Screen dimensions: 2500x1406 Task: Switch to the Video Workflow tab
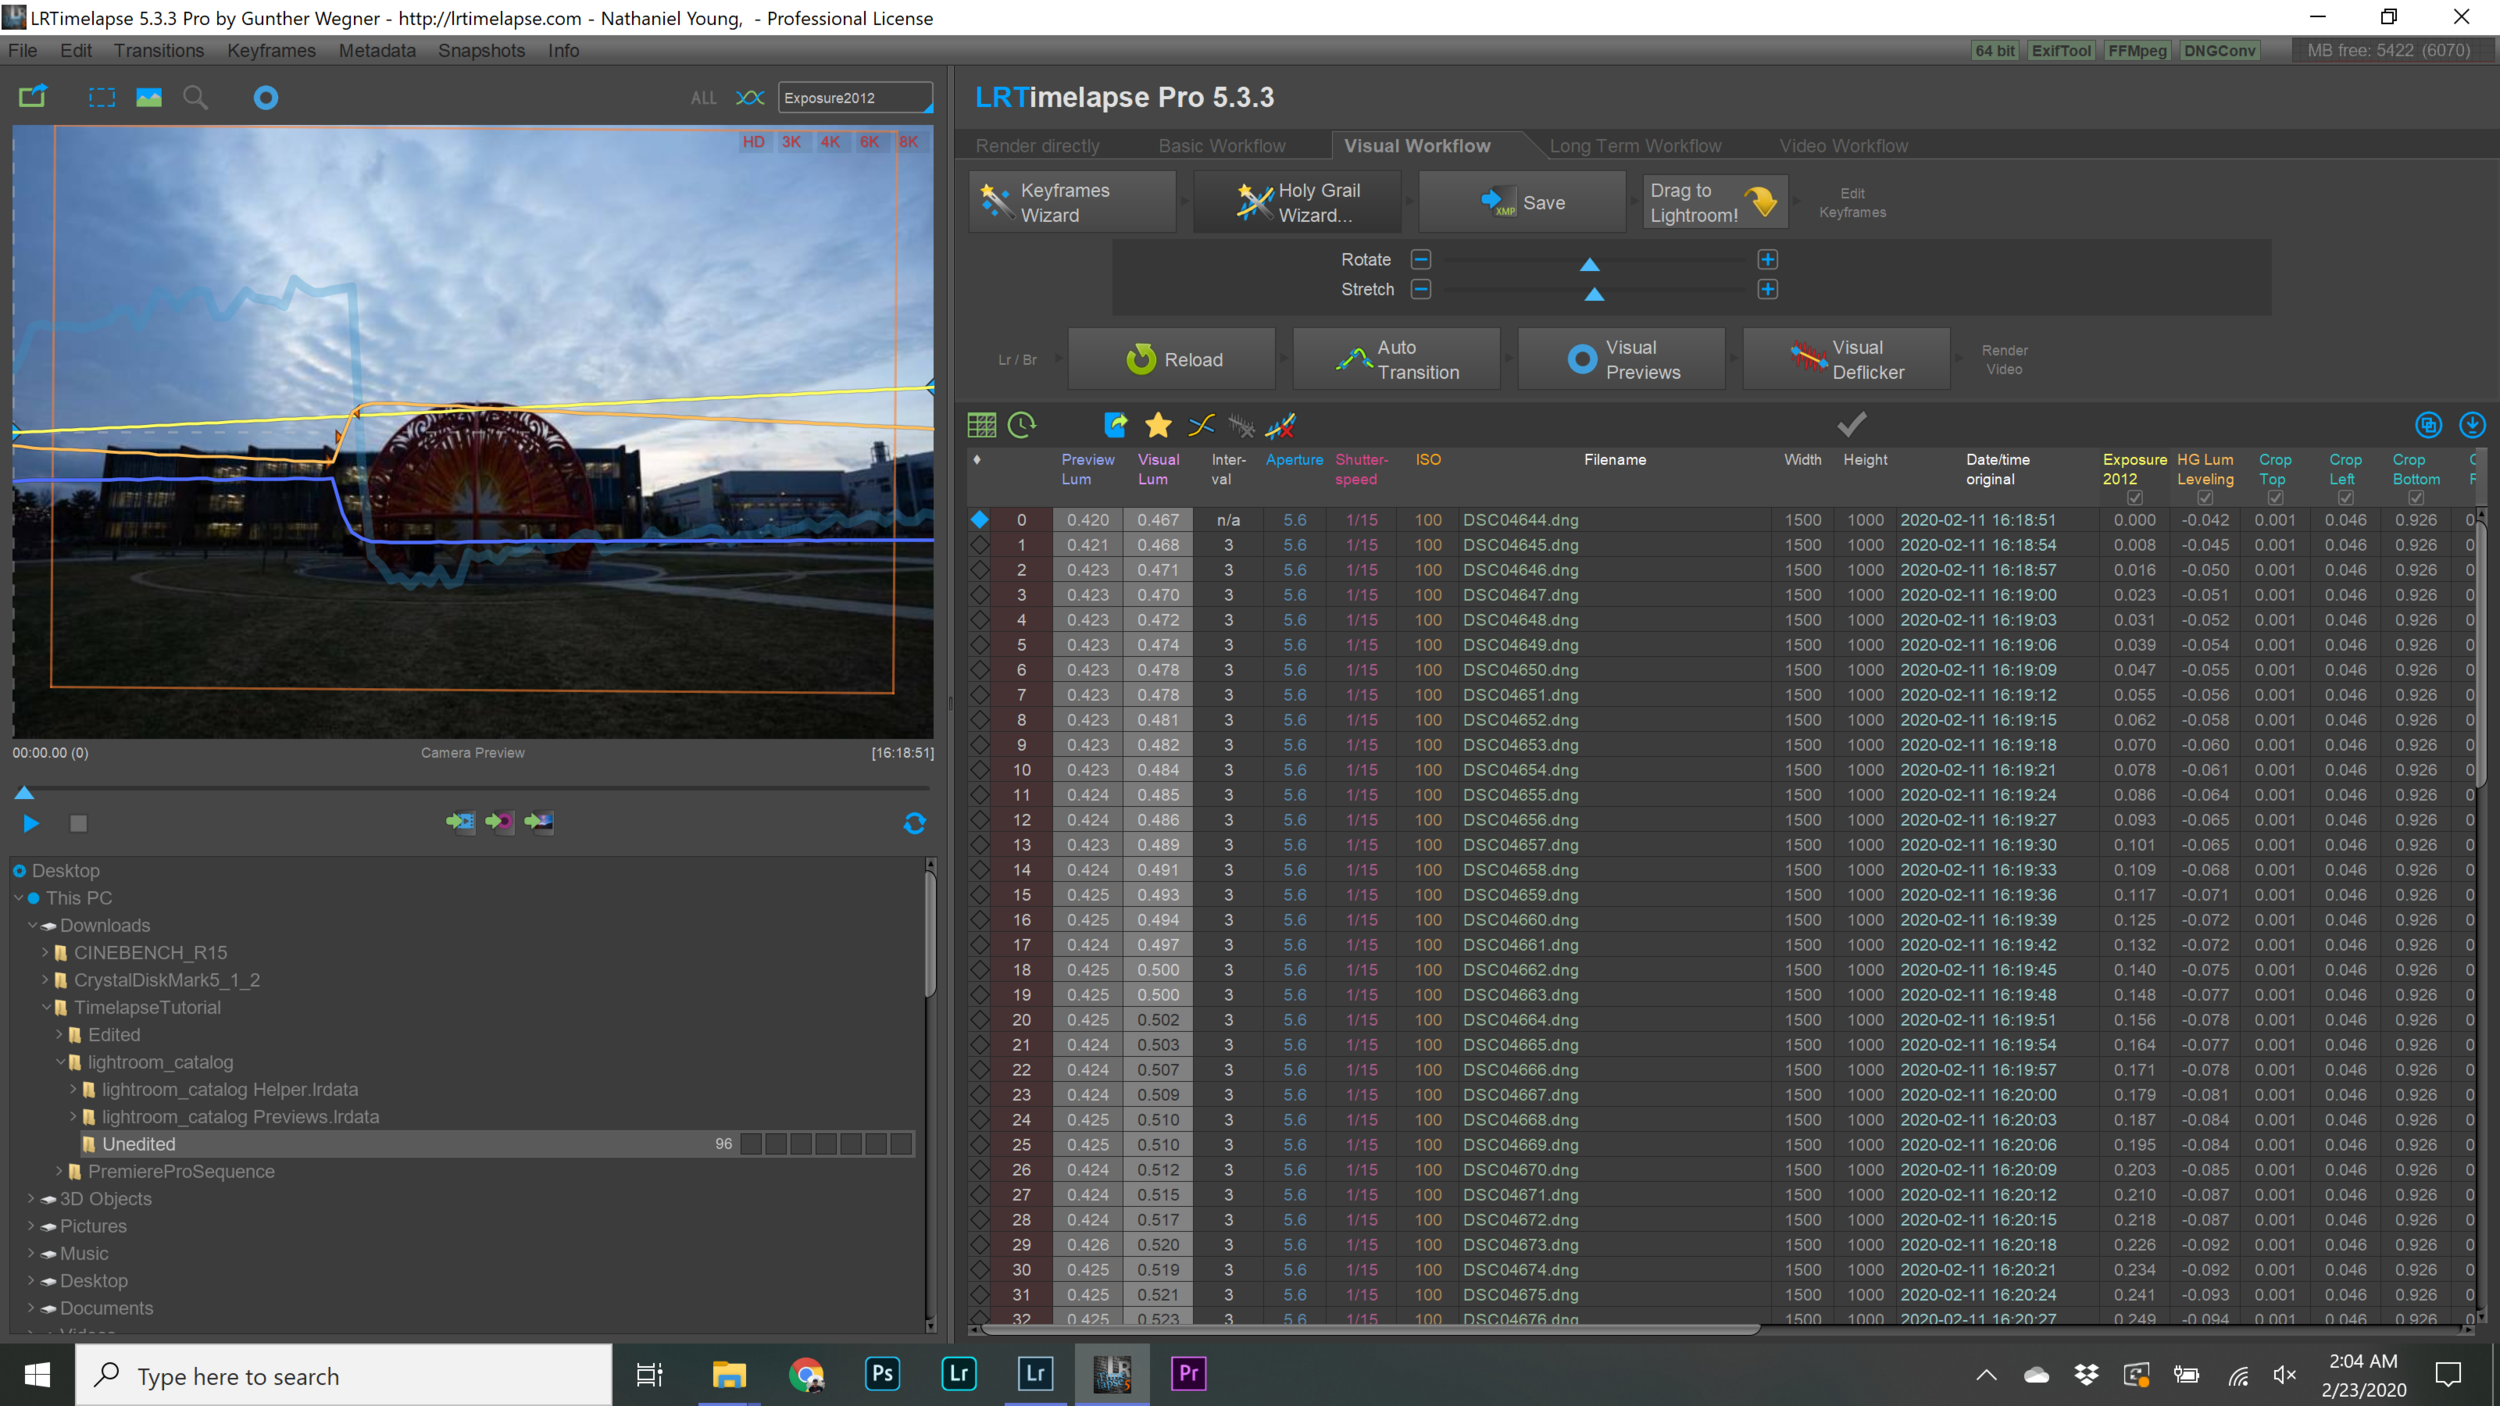pyautogui.click(x=1843, y=146)
